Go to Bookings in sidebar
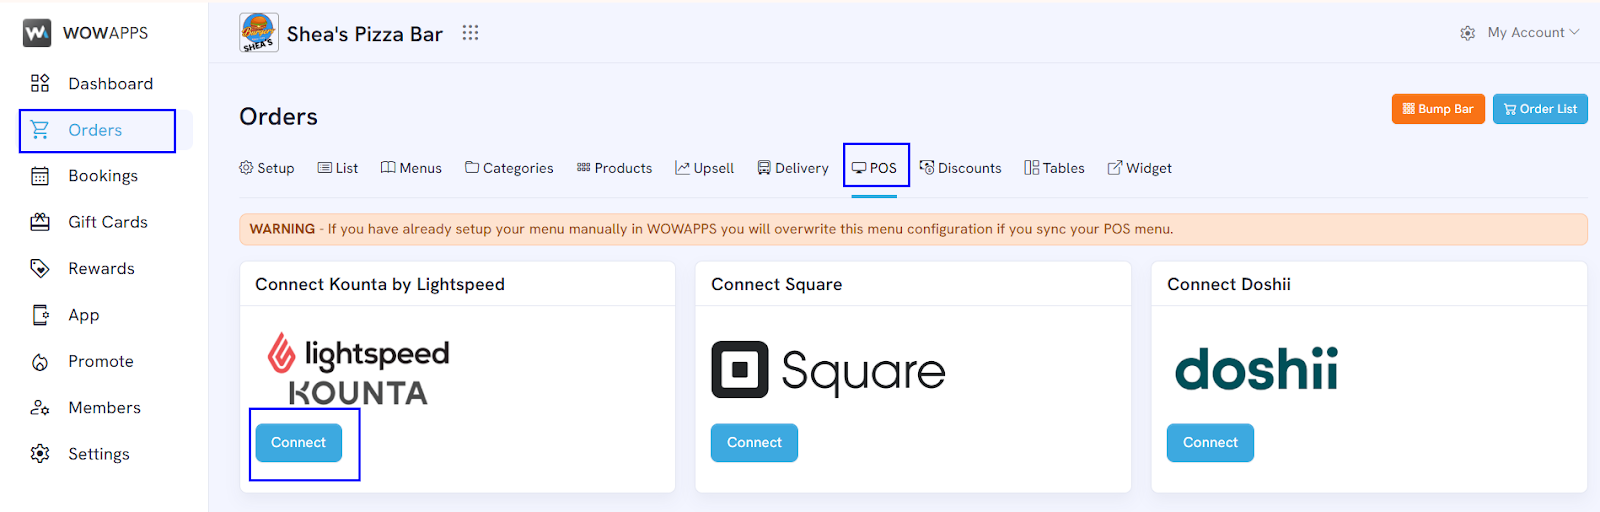The image size is (1600, 512). coord(103,176)
